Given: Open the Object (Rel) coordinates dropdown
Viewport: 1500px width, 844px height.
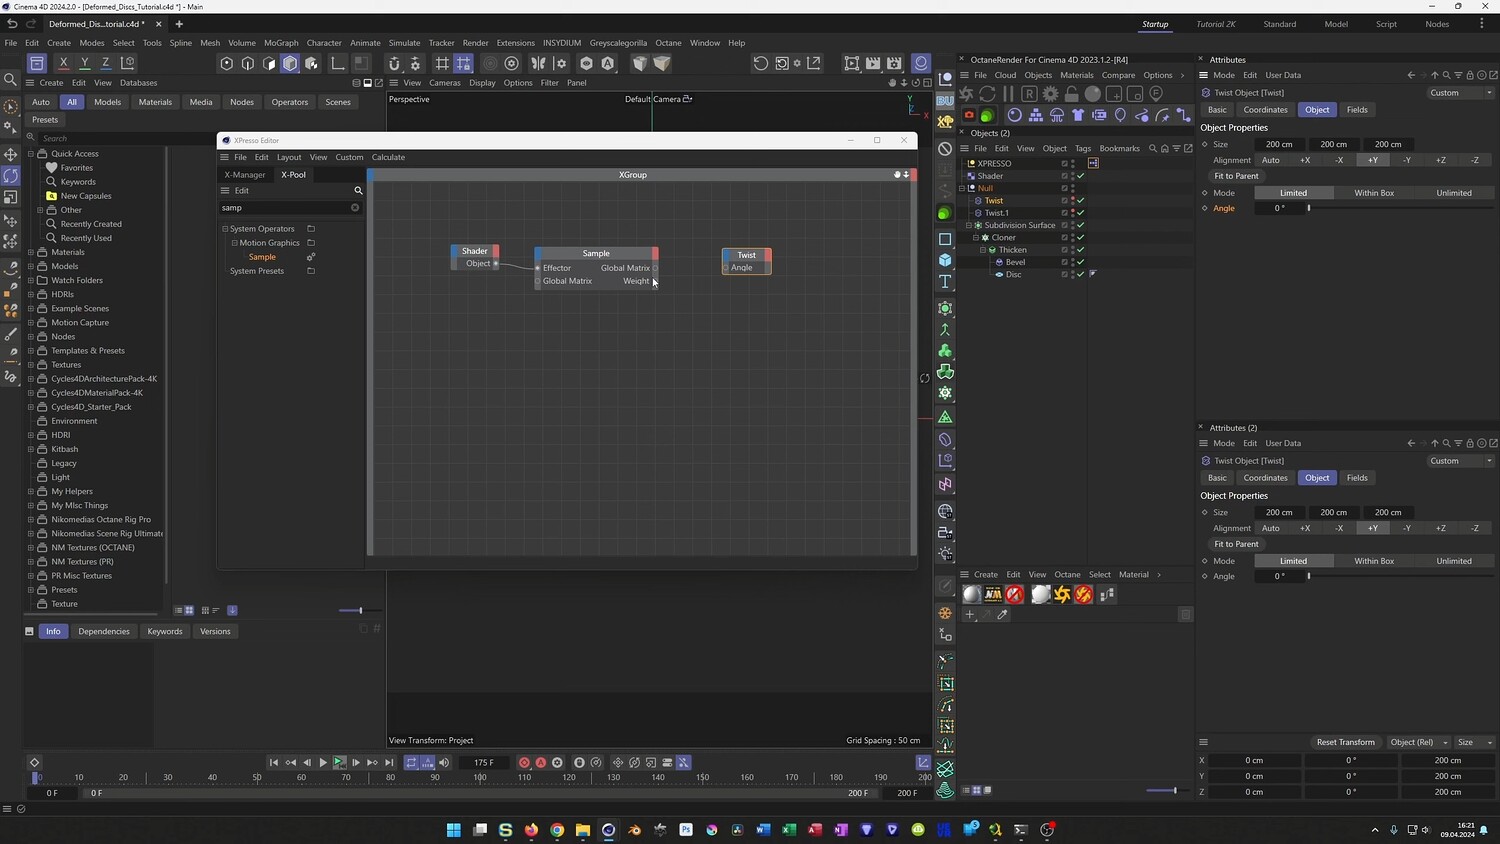Looking at the screenshot, I should pyautogui.click(x=1418, y=742).
